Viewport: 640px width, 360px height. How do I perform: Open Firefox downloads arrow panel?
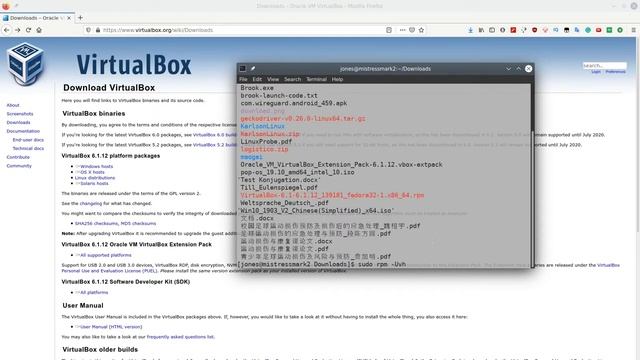[x=471, y=30]
